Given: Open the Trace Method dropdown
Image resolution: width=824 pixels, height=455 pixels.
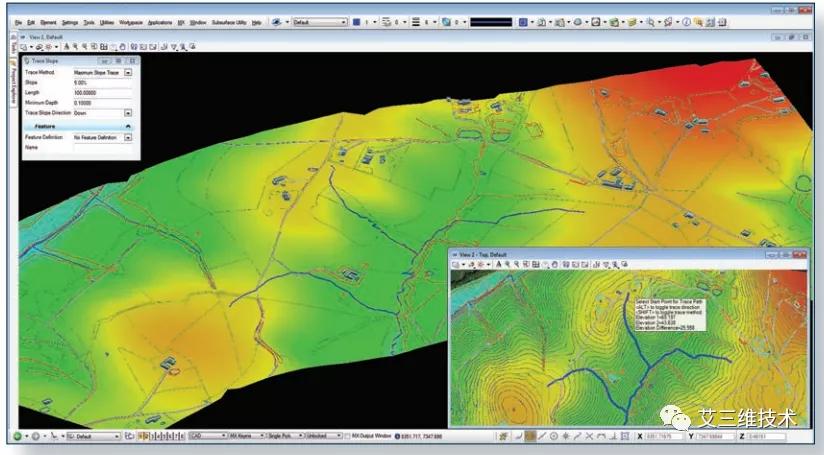Looking at the screenshot, I should pos(128,73).
